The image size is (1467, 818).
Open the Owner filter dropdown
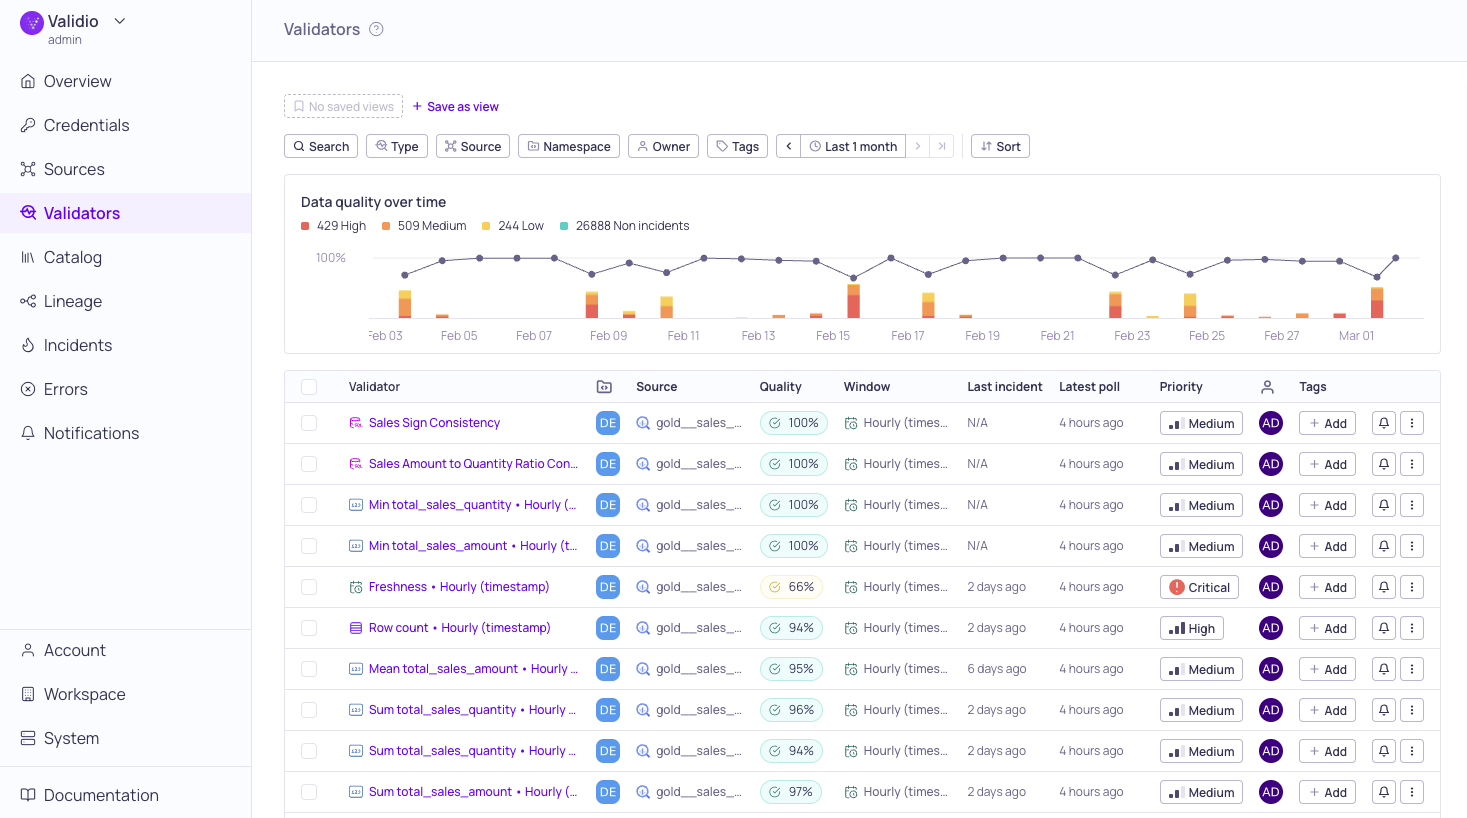pos(663,146)
